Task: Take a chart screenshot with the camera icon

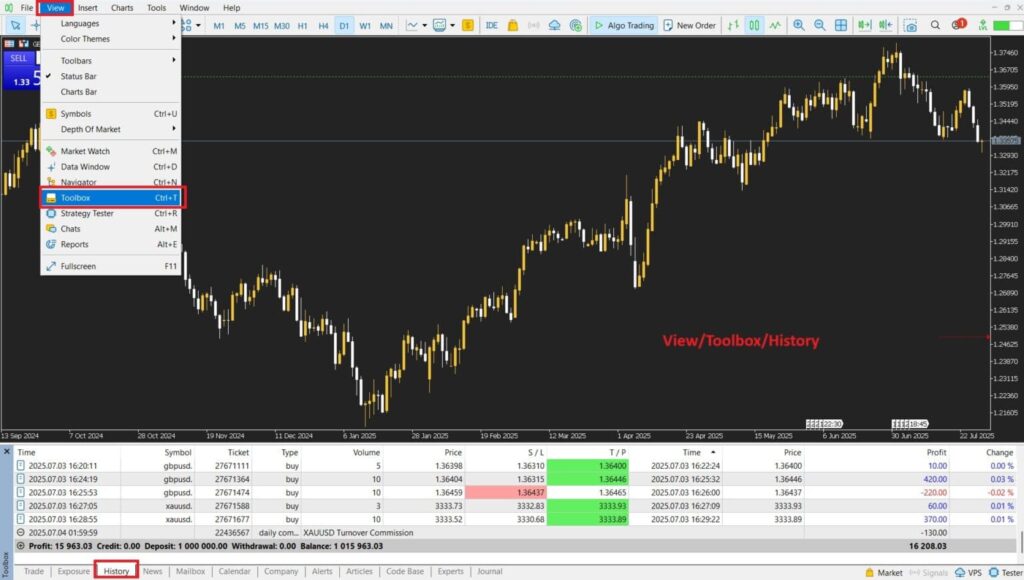Action: [x=908, y=25]
